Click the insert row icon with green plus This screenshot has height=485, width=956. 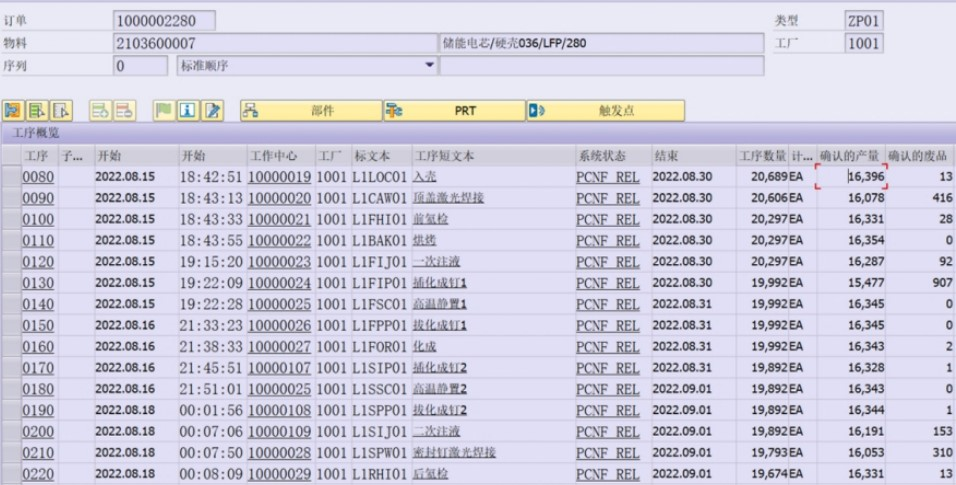(100, 111)
